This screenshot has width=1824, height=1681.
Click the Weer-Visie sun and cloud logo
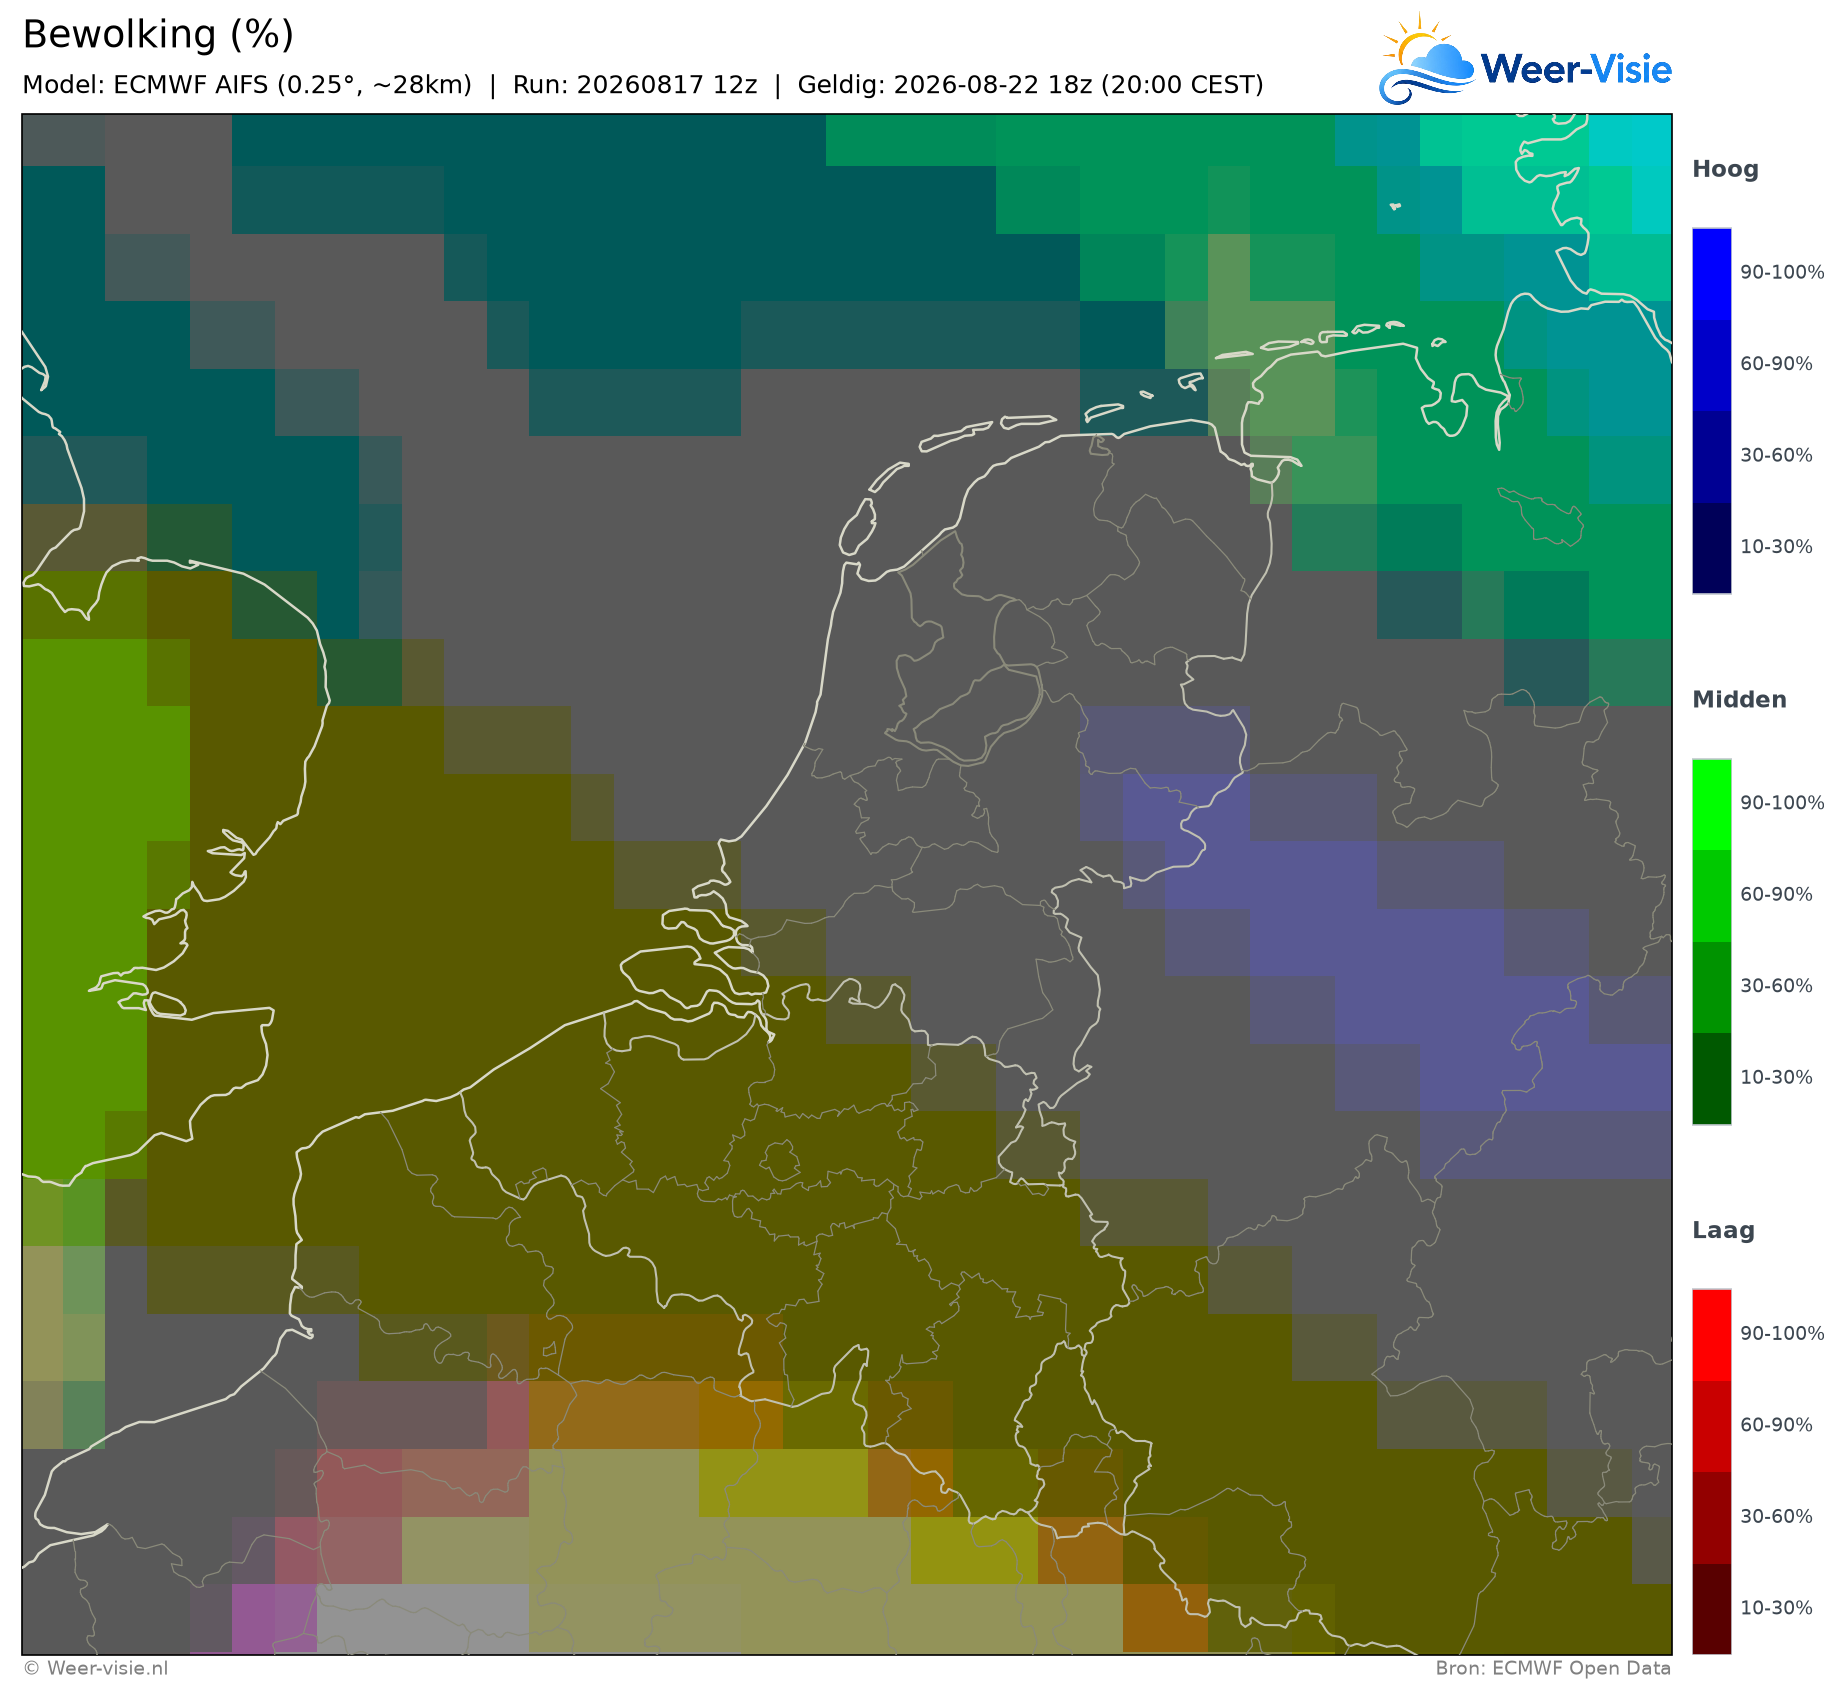[x=1427, y=59]
